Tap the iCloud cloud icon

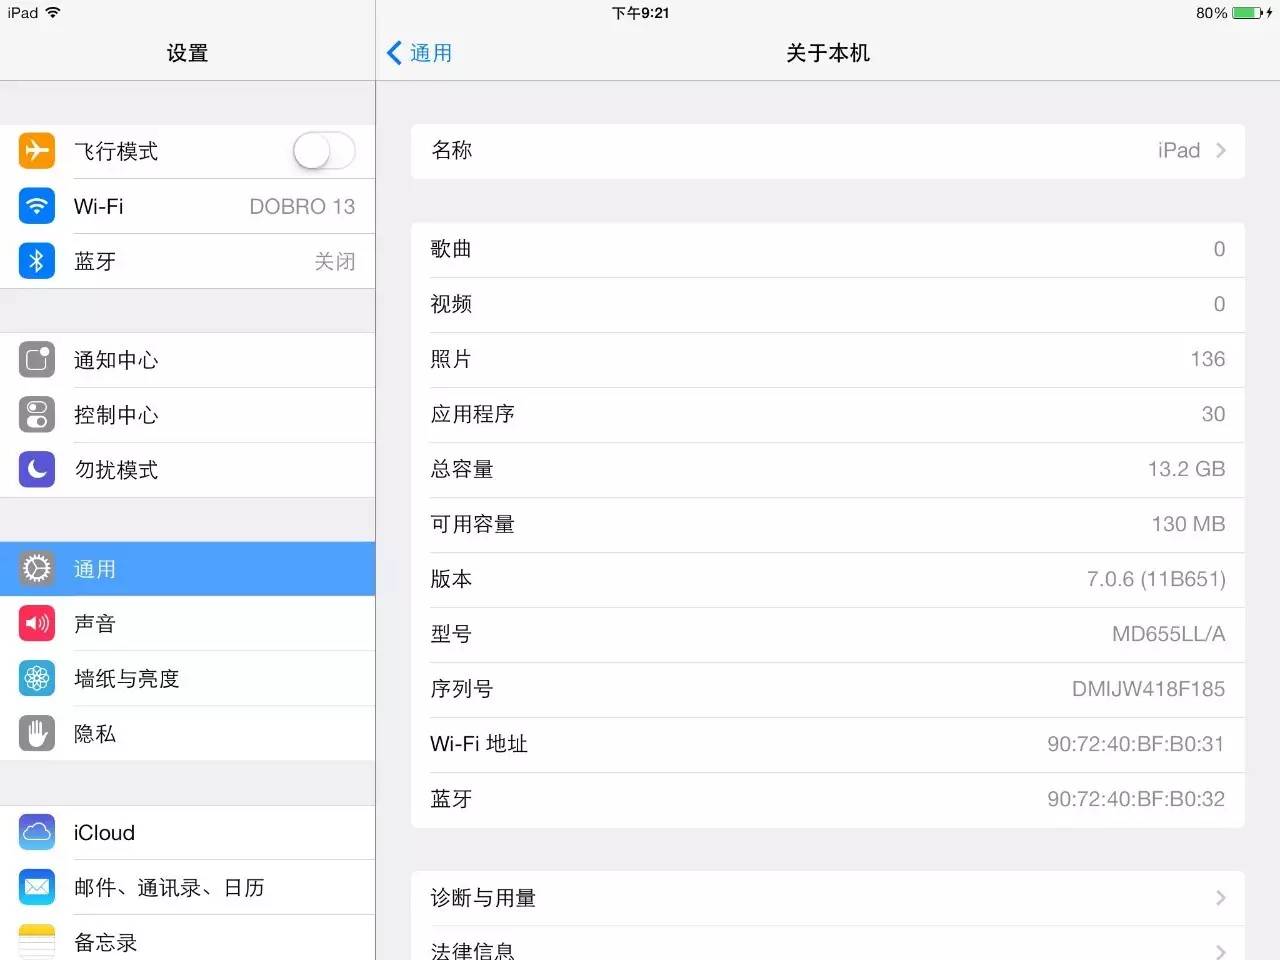(x=37, y=832)
